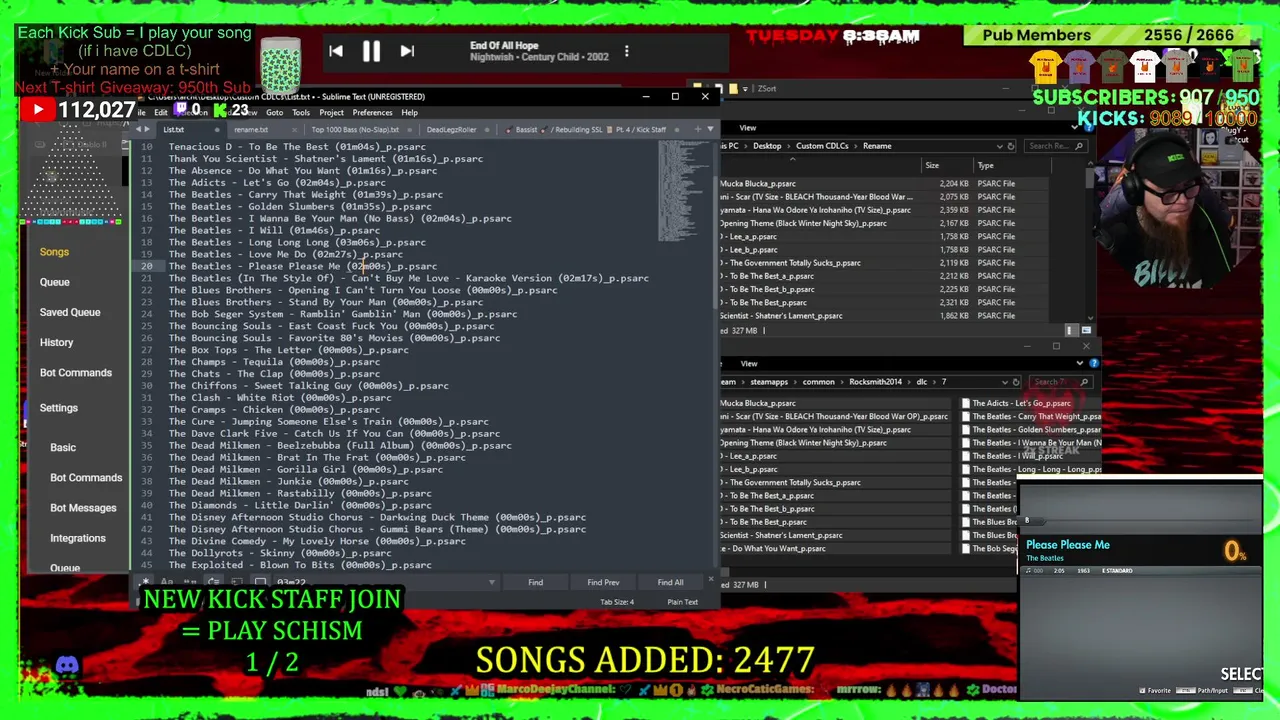Add a new tab in Sublime Text

[x=697, y=130]
